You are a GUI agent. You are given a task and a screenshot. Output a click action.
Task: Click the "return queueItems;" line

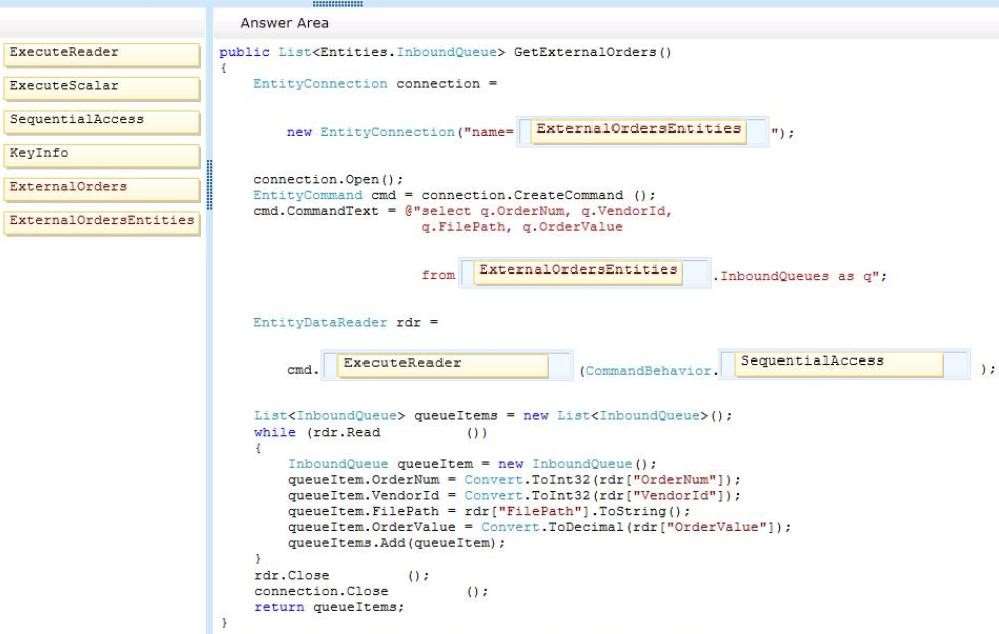[329, 607]
